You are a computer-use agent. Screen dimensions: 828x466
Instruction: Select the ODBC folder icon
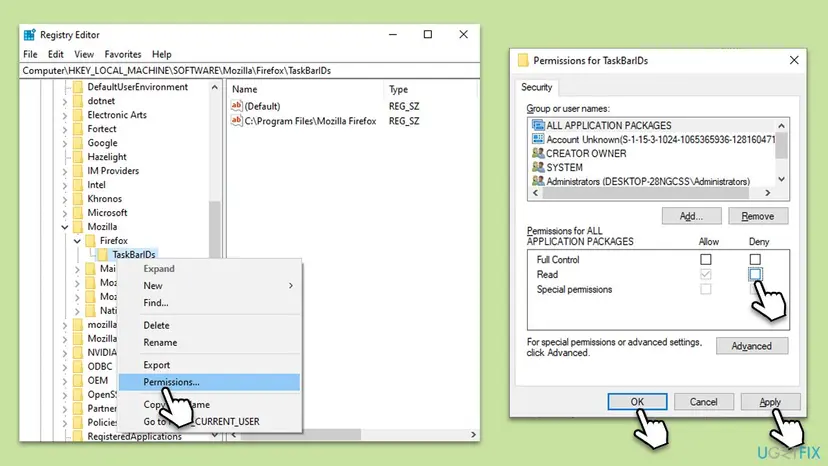coord(78,367)
